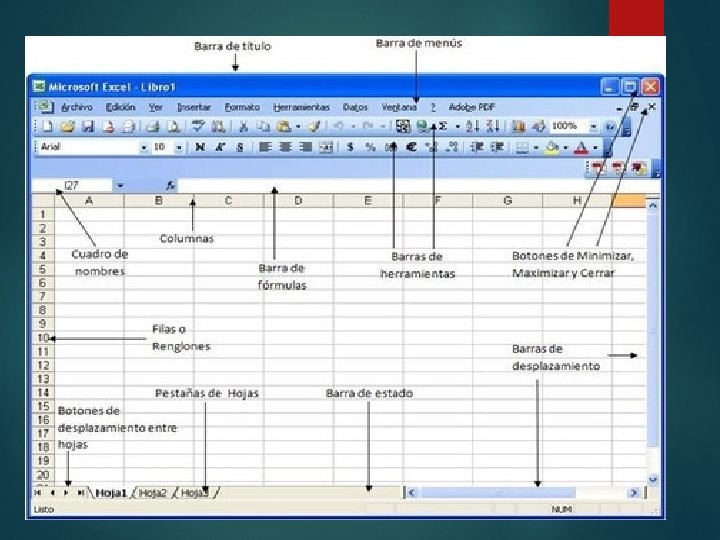Open the Insertar menu
Viewport: 720px width, 540px height.
194,107
